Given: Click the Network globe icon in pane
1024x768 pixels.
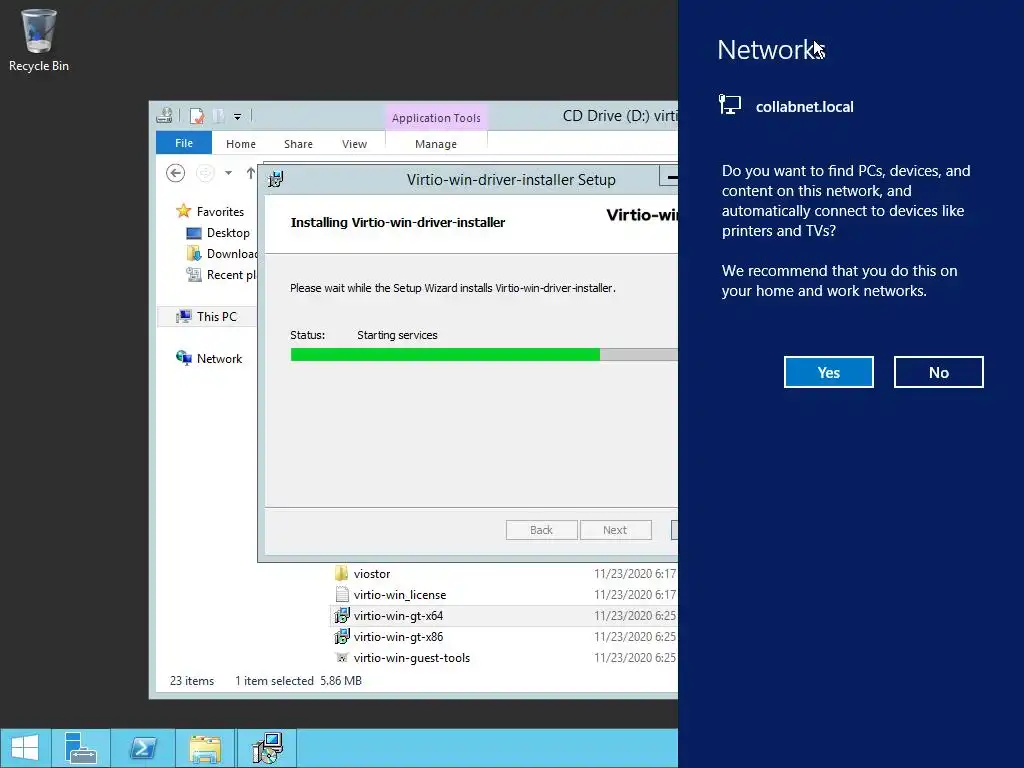Looking at the screenshot, I should point(184,358).
